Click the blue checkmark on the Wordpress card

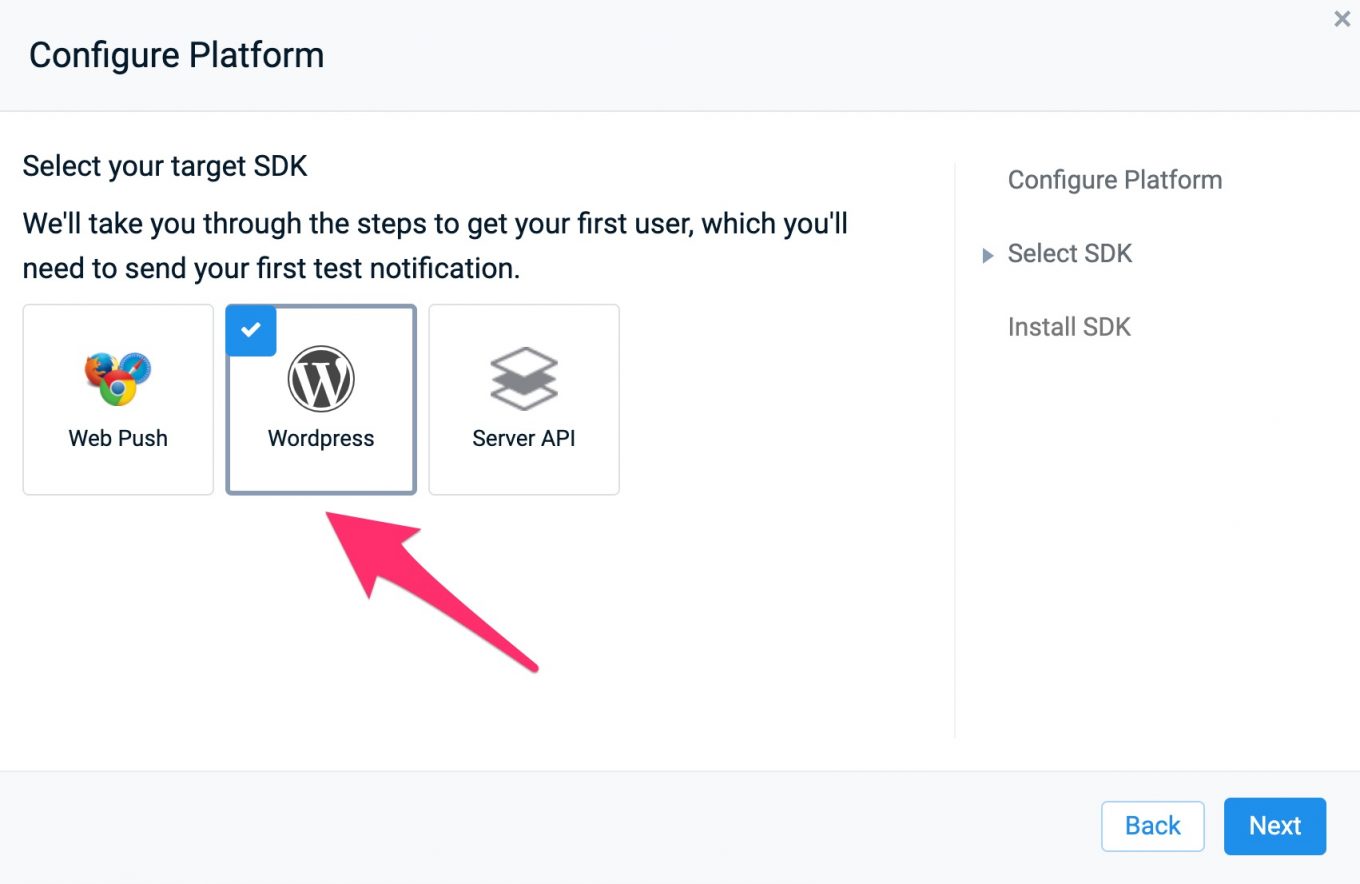point(250,330)
